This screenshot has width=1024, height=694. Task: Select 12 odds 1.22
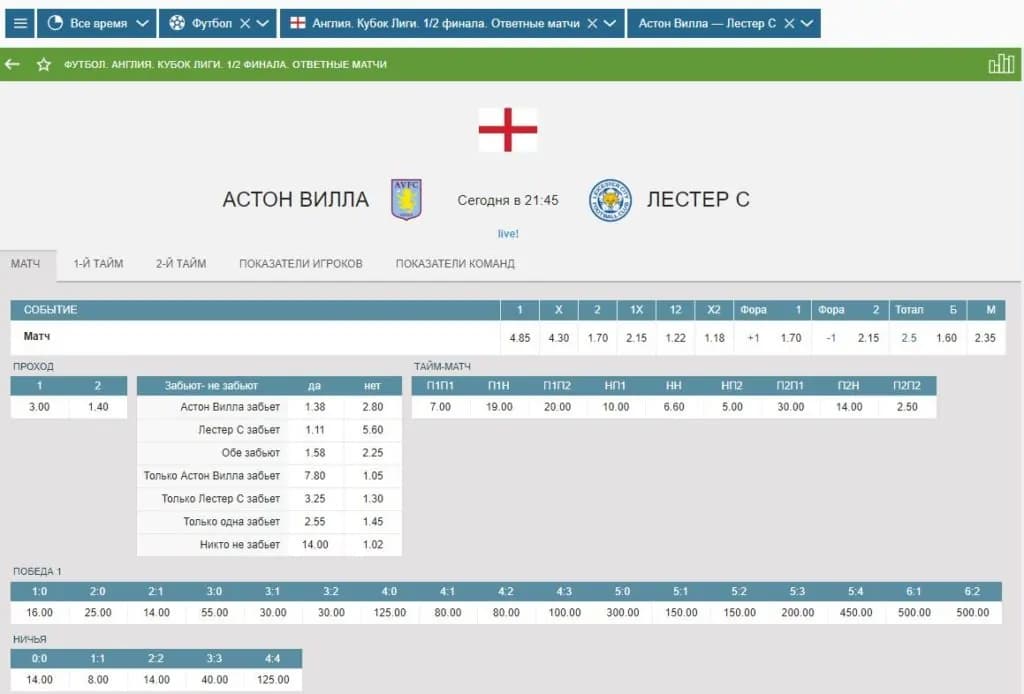click(675, 338)
